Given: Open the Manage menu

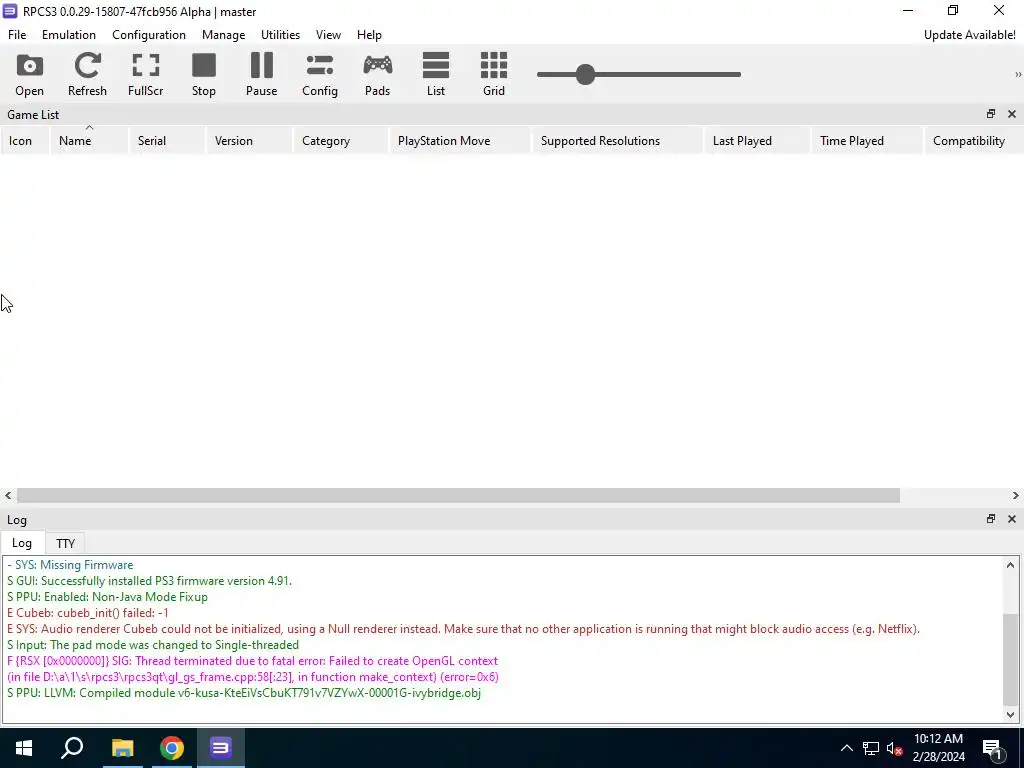Looking at the screenshot, I should point(223,35).
